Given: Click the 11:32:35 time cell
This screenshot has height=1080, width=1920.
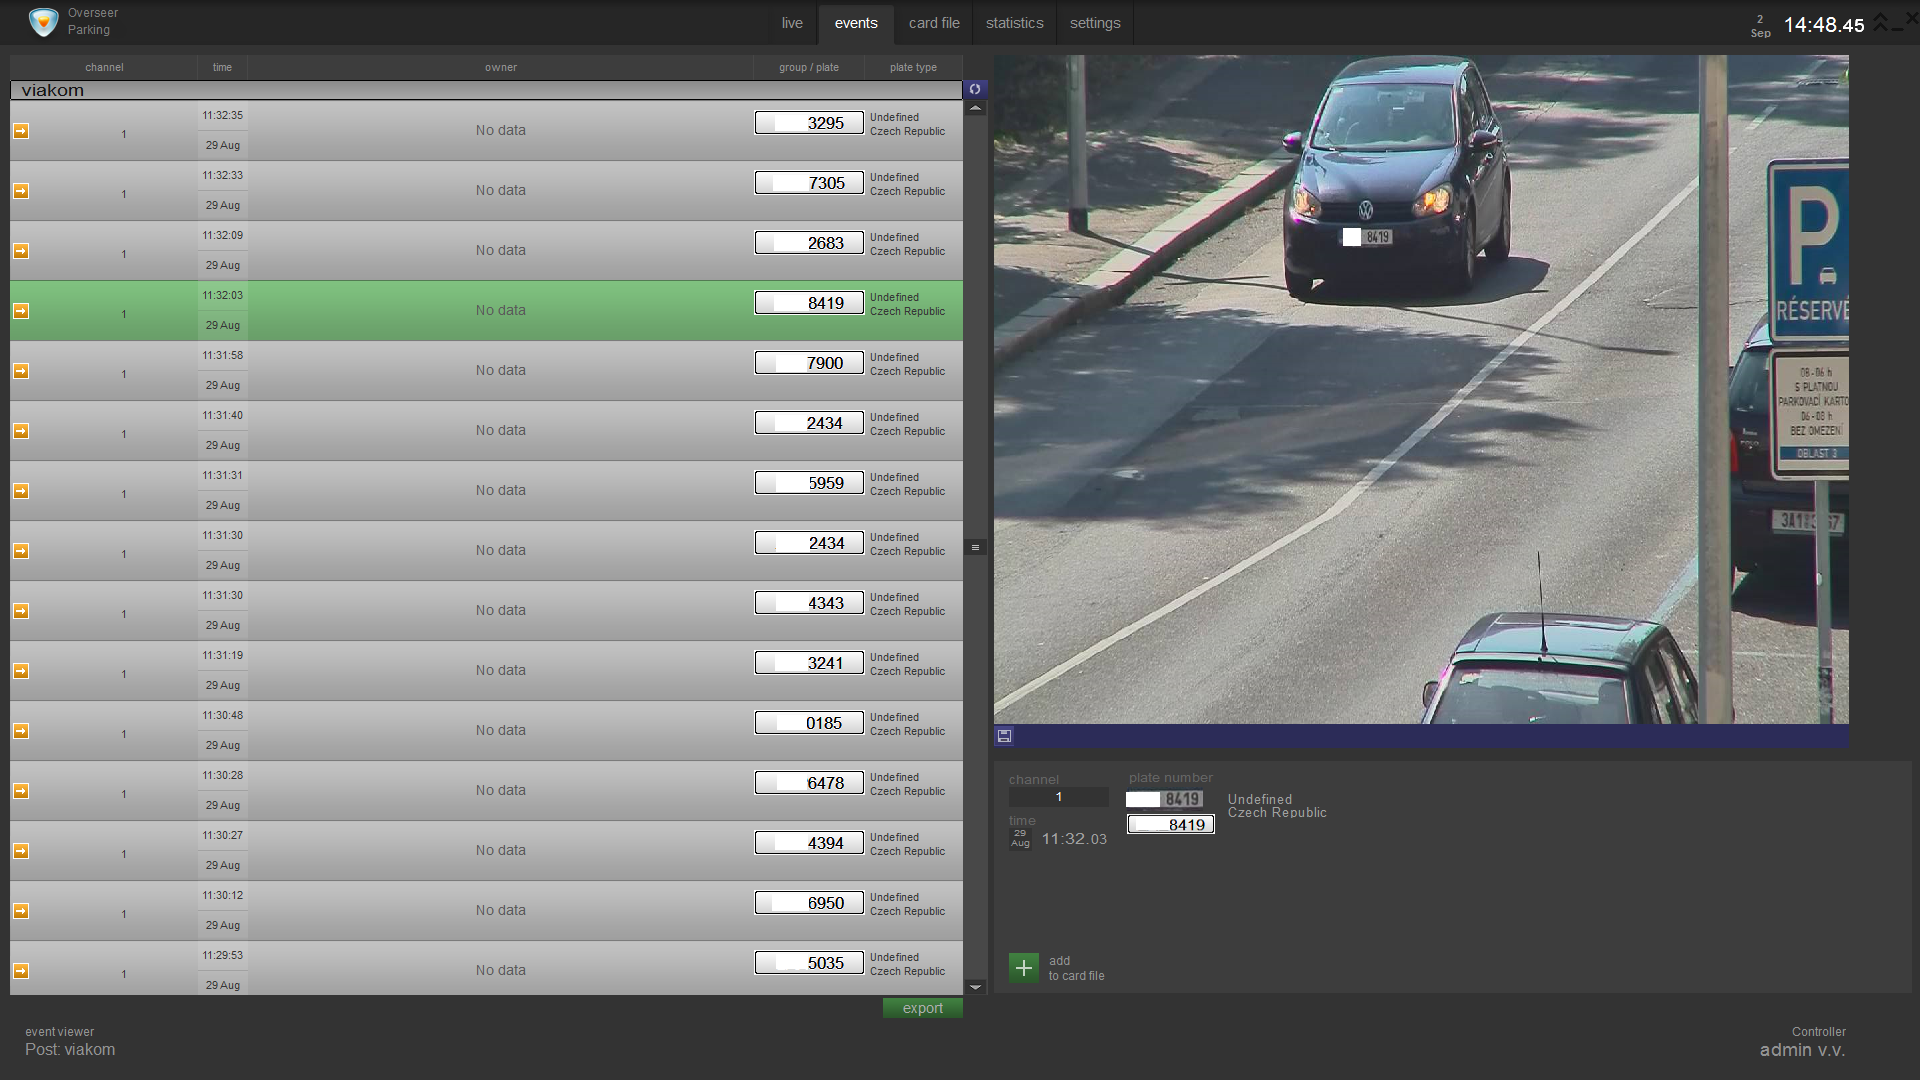Looking at the screenshot, I should pyautogui.click(x=222, y=115).
